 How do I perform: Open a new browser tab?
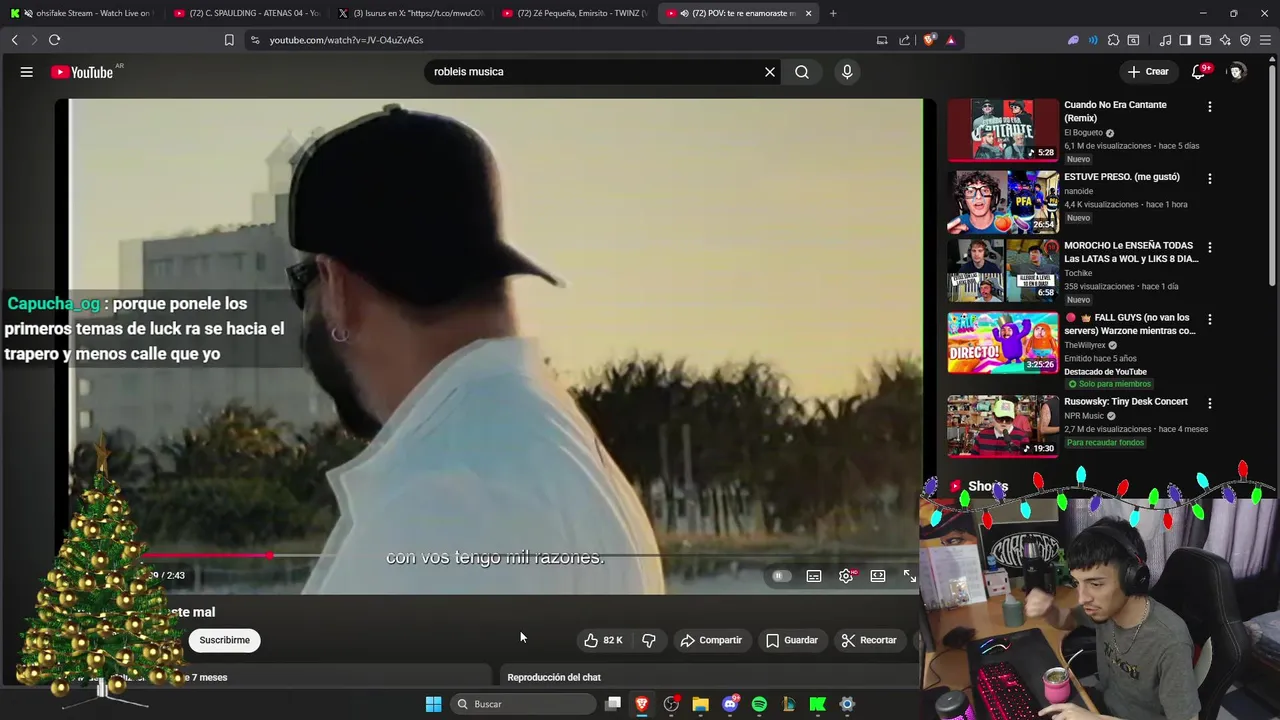click(x=833, y=13)
